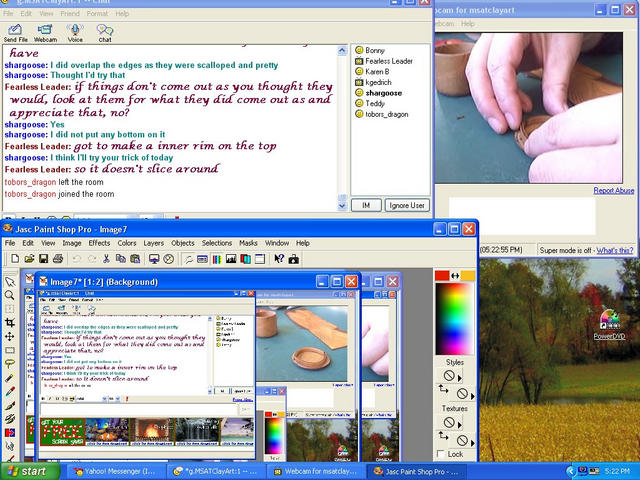Open the Selections menu
Screen dimensions: 640x480
point(217,243)
